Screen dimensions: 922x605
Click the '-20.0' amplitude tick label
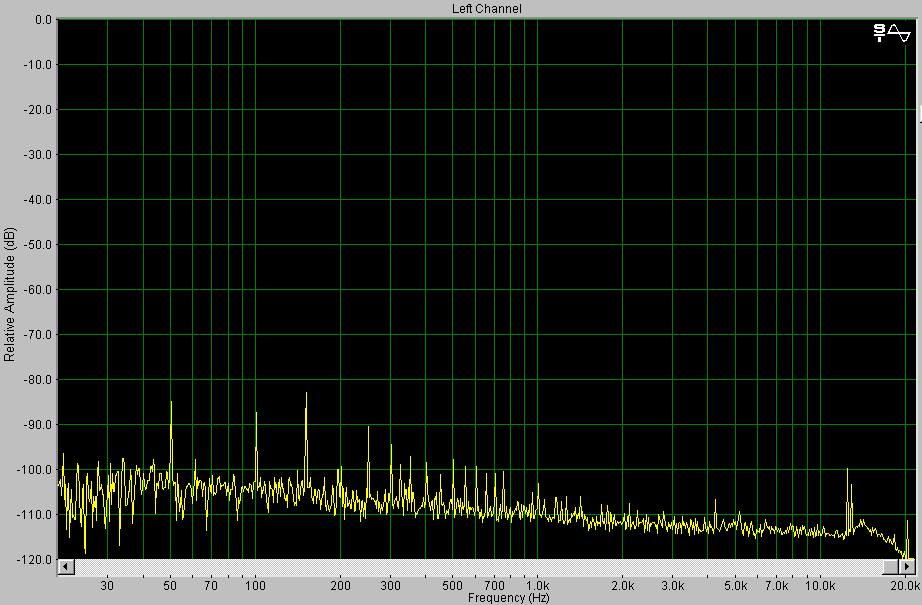pyautogui.click(x=38, y=110)
